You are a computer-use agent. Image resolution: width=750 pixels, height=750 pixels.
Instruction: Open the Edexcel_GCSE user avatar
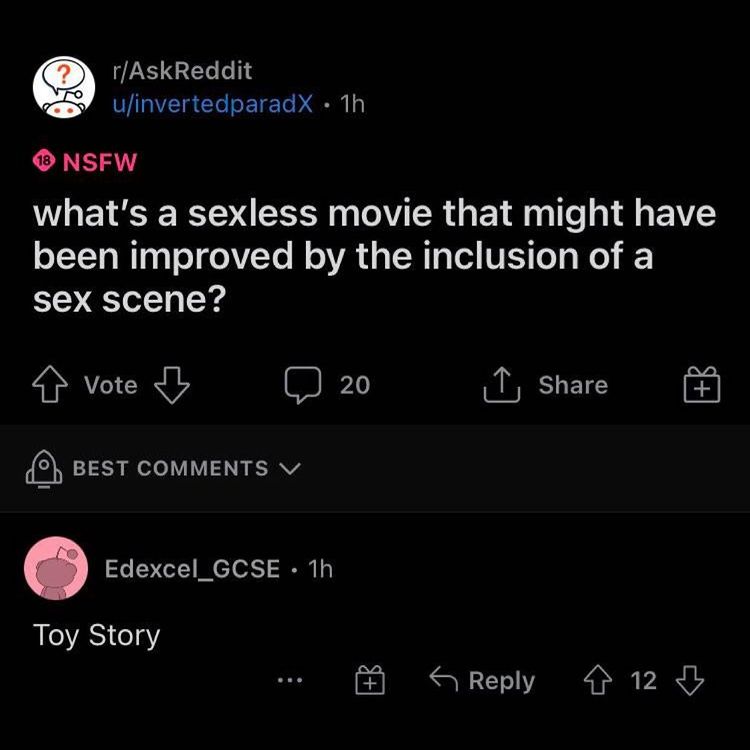tap(57, 570)
